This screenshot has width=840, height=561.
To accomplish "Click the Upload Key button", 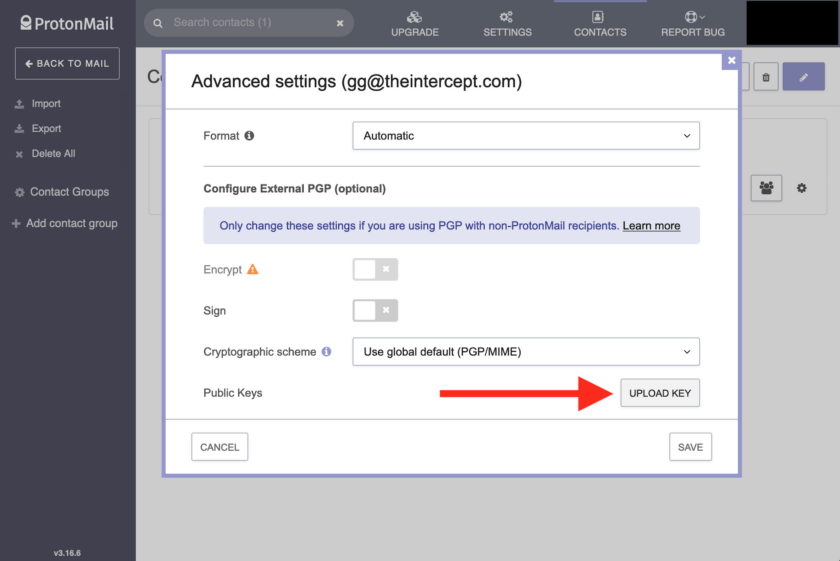I will [x=660, y=393].
